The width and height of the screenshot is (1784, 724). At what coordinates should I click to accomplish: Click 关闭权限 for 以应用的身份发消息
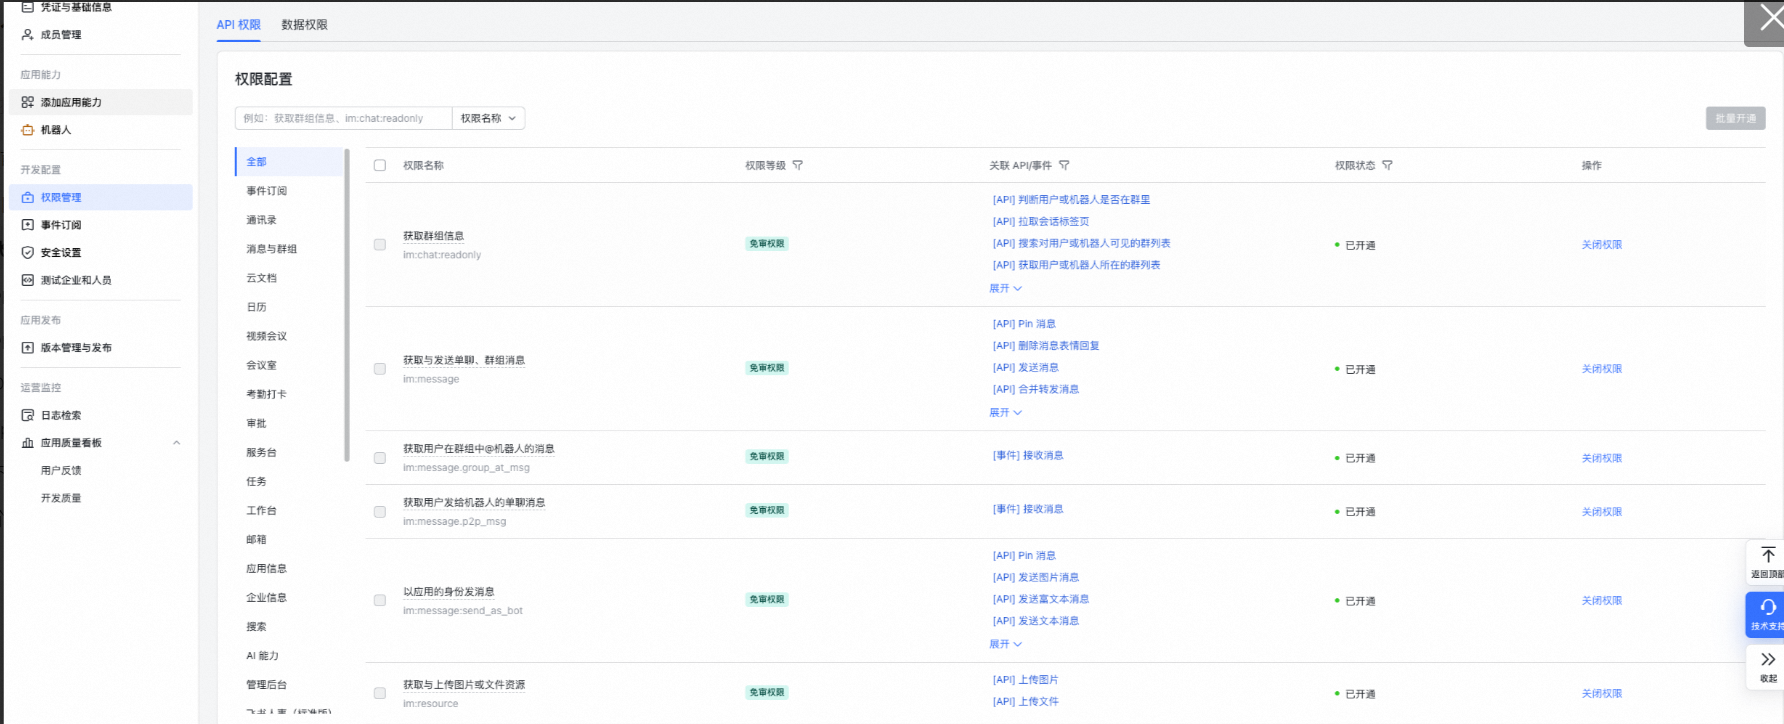coord(1602,601)
